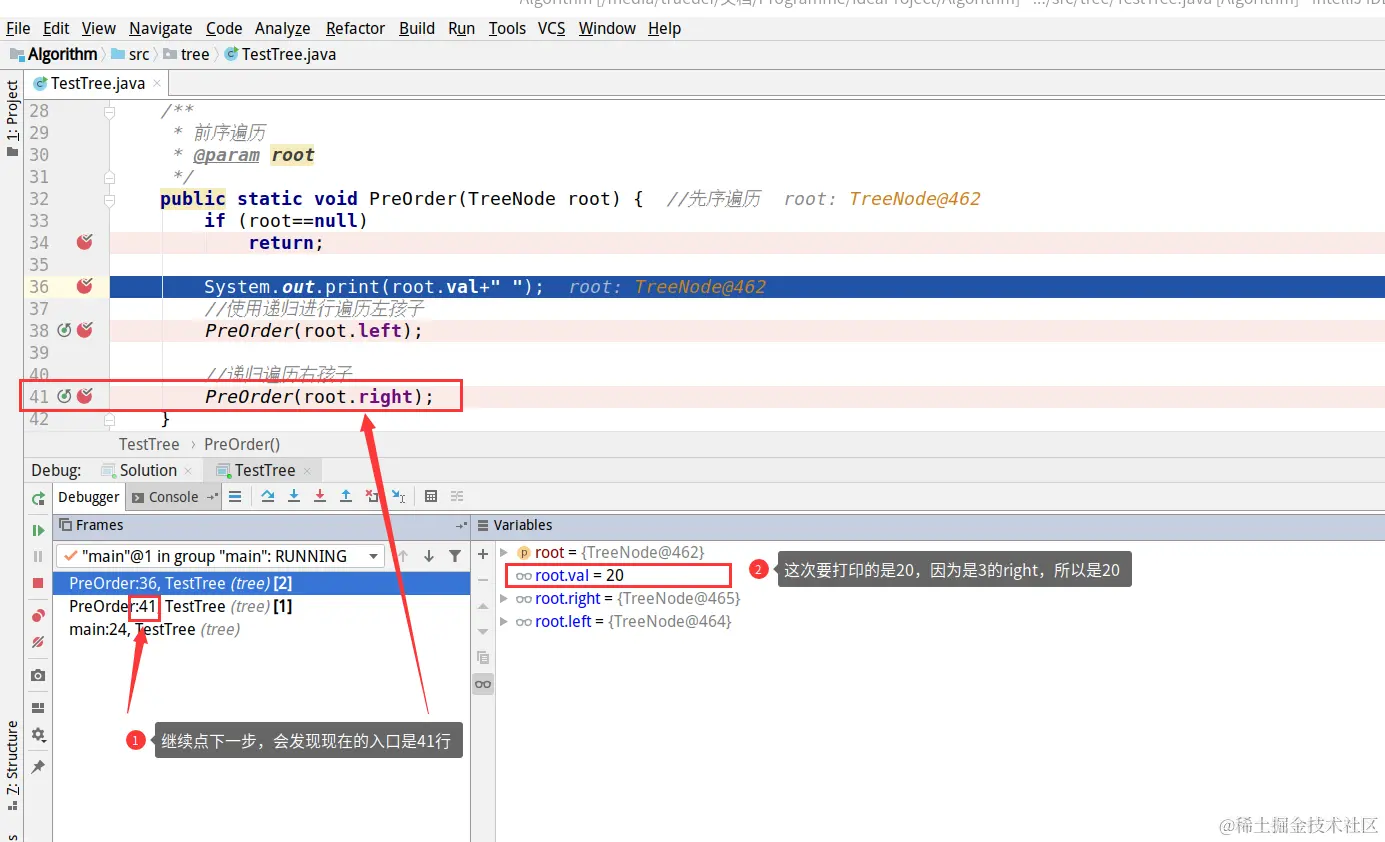The width and height of the screenshot is (1385, 842).
Task: Expand root.left = {TreeNode@464} node
Action: click(504, 621)
